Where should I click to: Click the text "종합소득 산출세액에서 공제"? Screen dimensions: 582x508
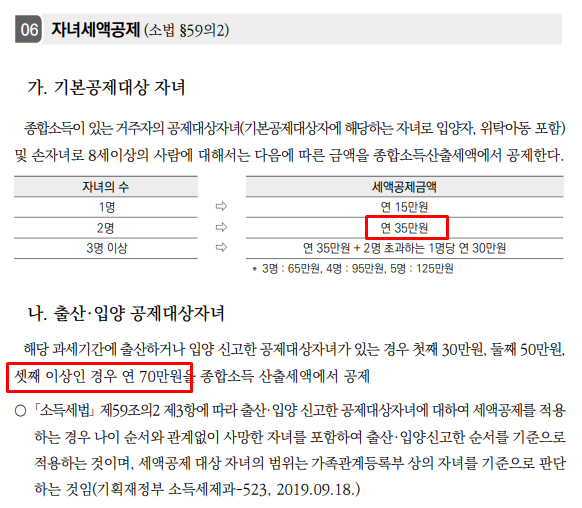pos(285,377)
